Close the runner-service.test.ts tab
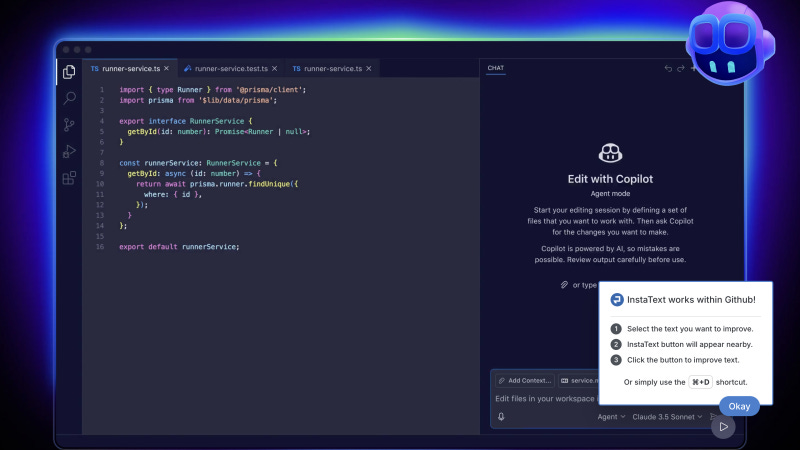 (274, 68)
